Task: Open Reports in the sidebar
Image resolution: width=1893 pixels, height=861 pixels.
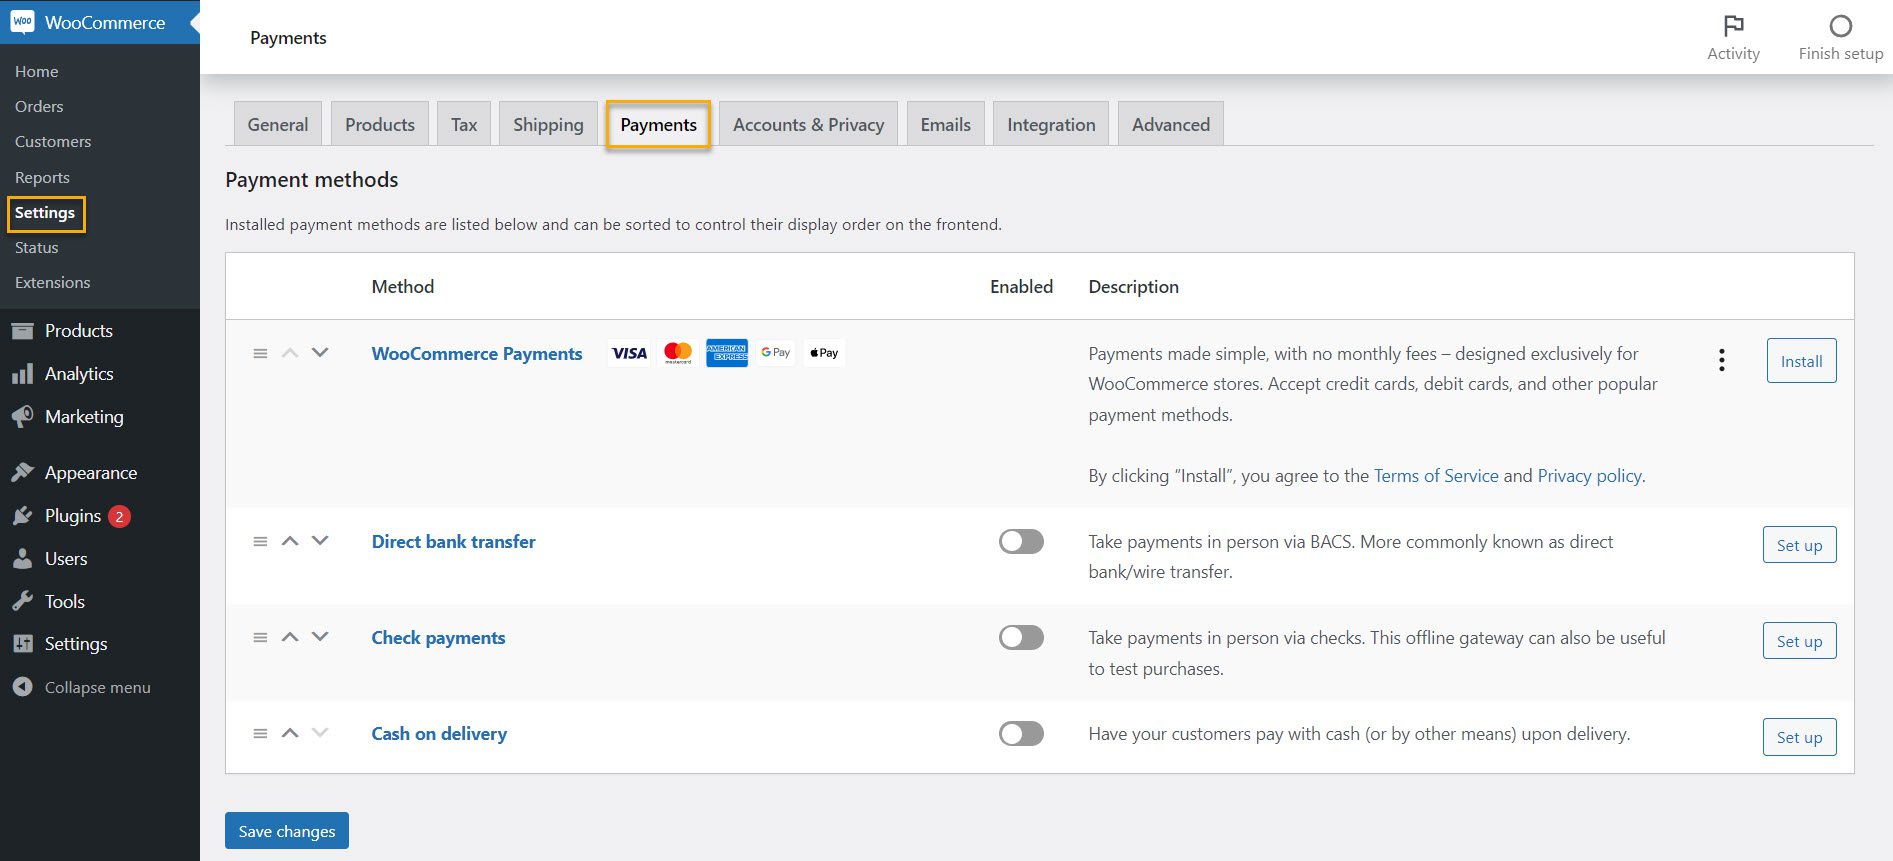Action: coord(42,177)
